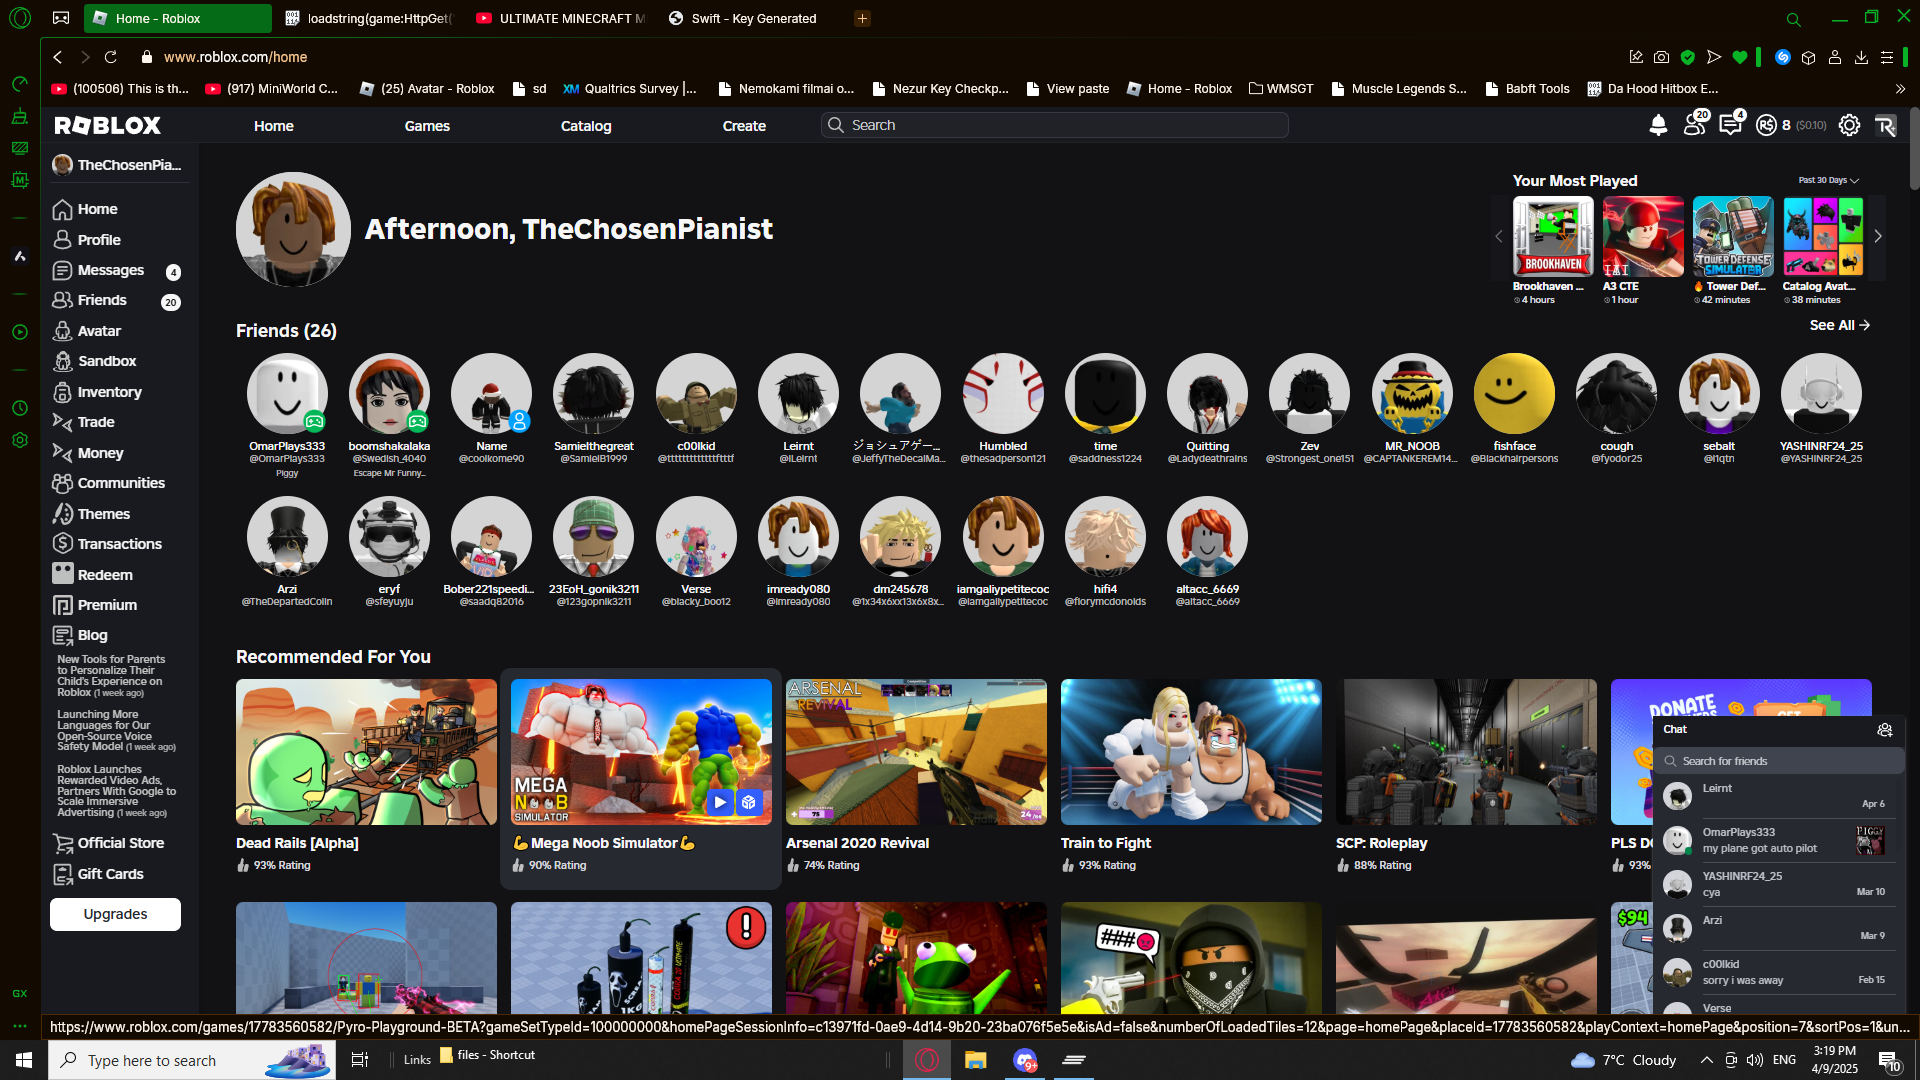Viewport: 1920px width, 1080px height.
Task: Expand the Past 30 Days dropdown
Action: point(1829,181)
